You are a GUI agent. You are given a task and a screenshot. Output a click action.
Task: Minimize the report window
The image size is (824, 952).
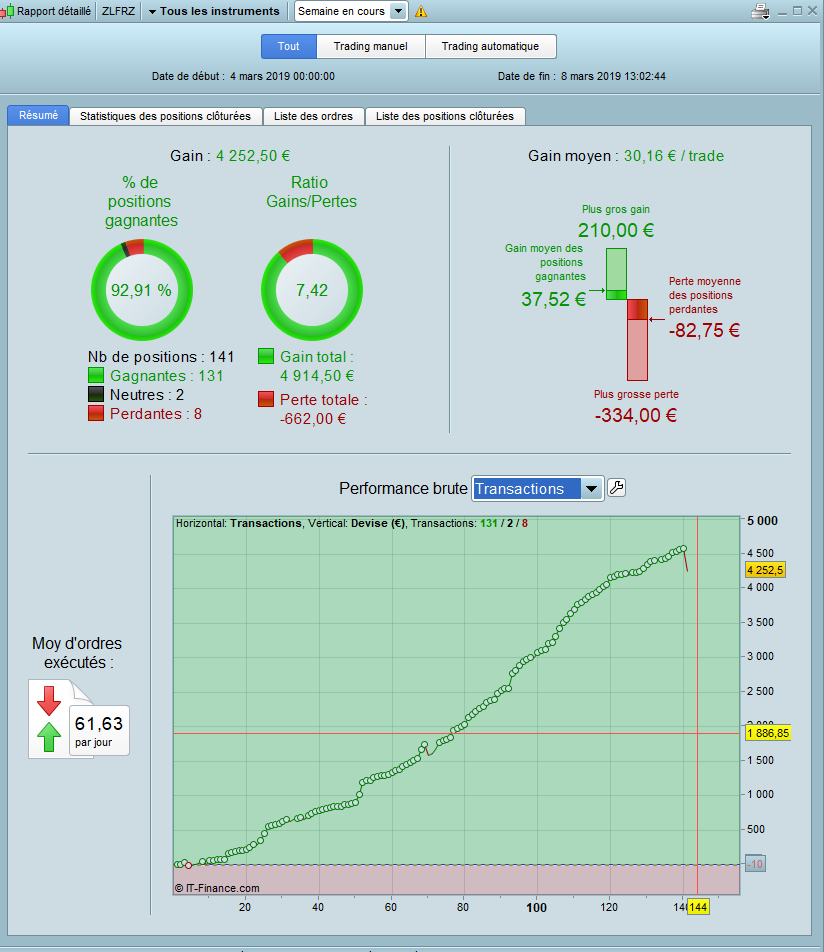point(783,12)
